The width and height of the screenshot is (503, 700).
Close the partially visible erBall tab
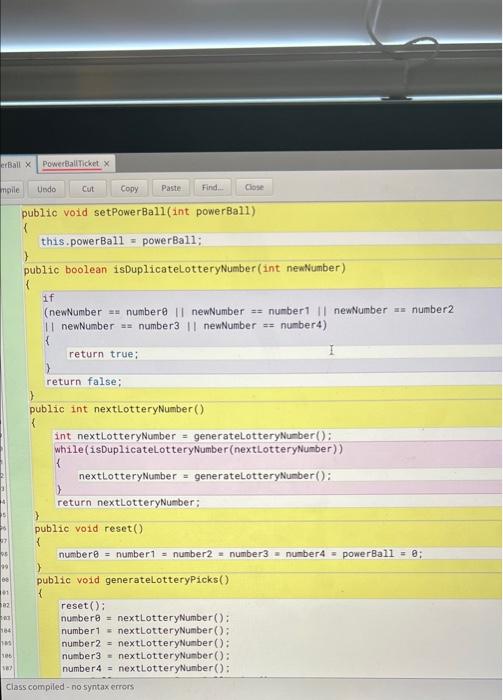pyautogui.click(x=28, y=165)
